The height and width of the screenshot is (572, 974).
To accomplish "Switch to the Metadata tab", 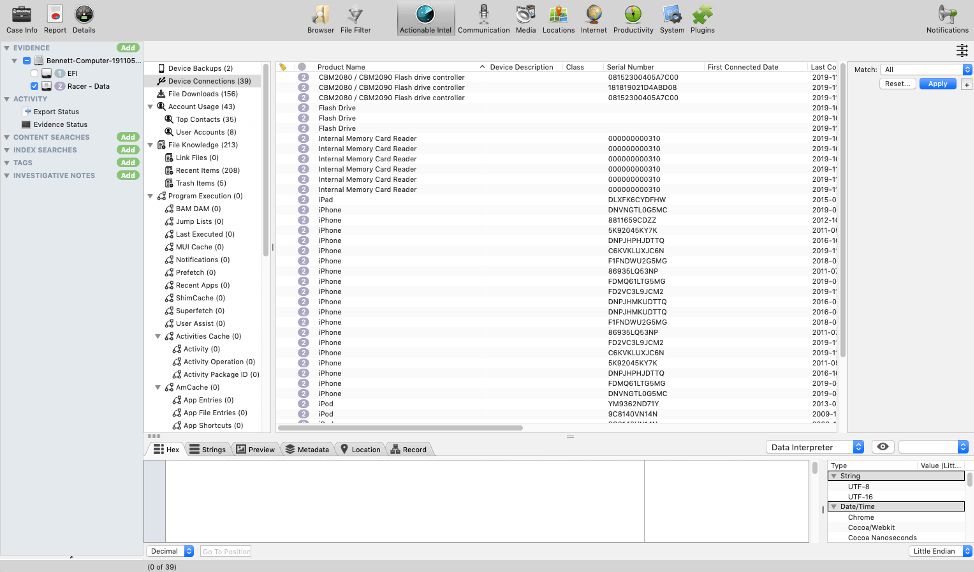I will pyautogui.click(x=307, y=449).
